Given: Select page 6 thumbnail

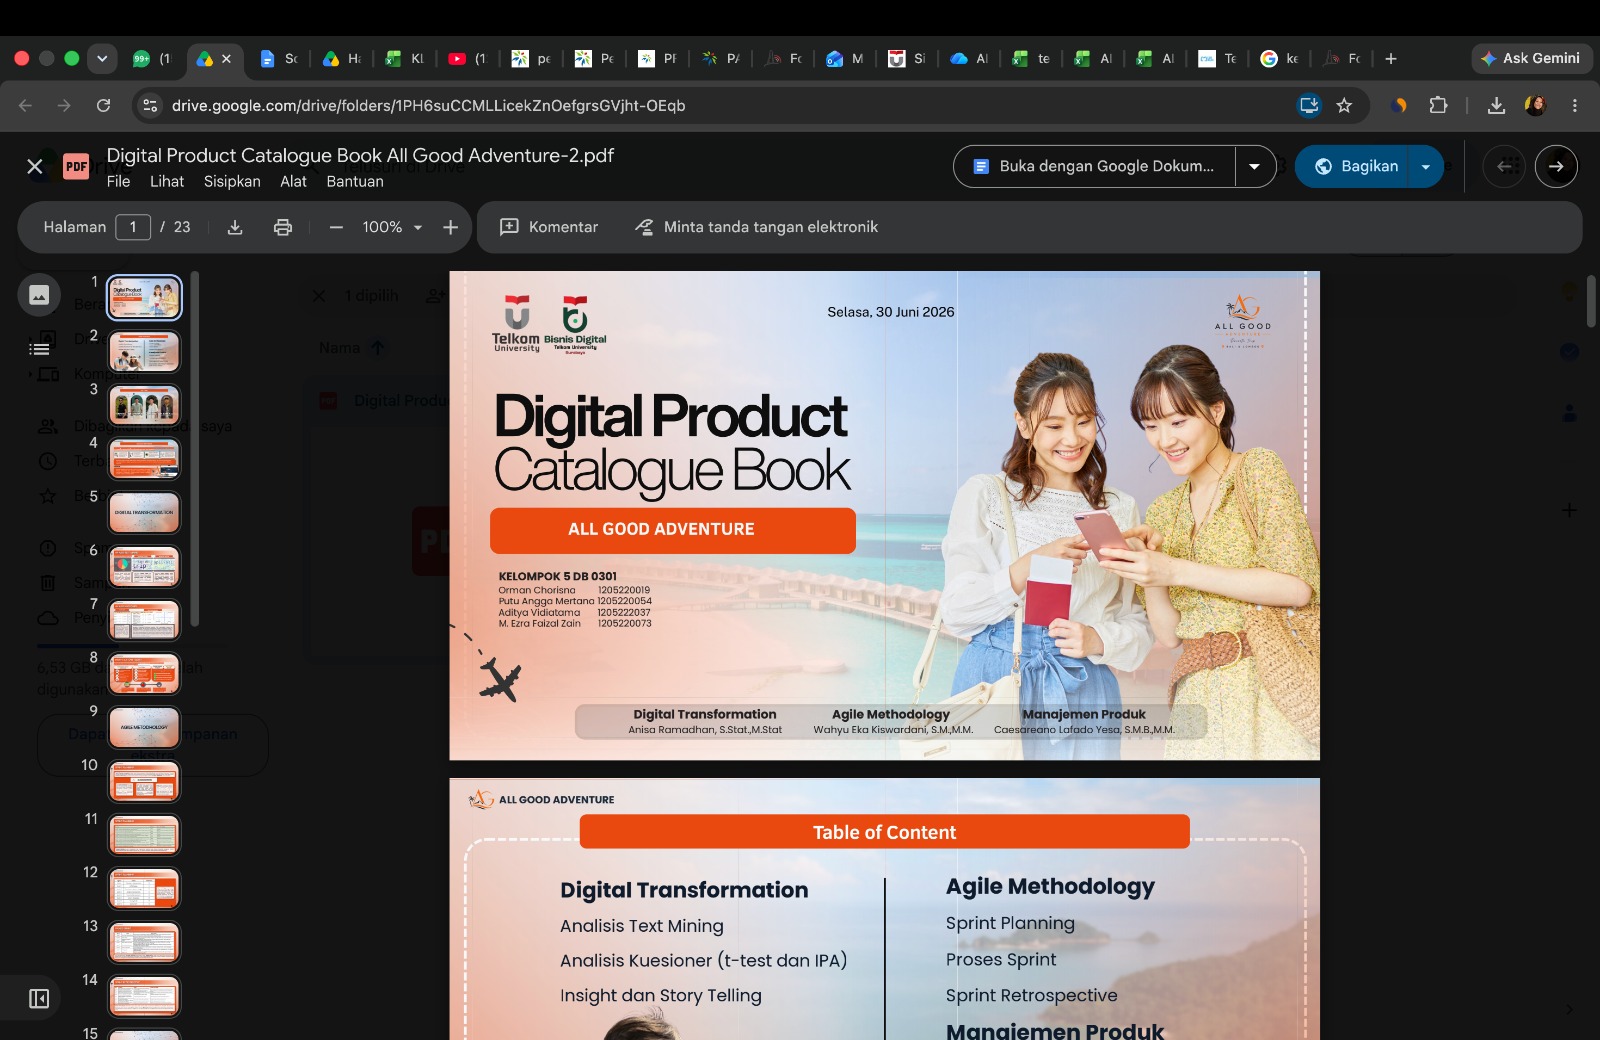Looking at the screenshot, I should (144, 566).
